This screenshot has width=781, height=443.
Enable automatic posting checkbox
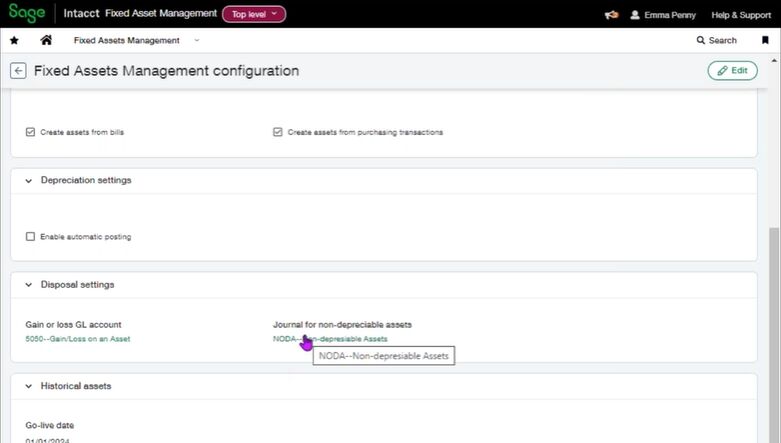tap(30, 236)
